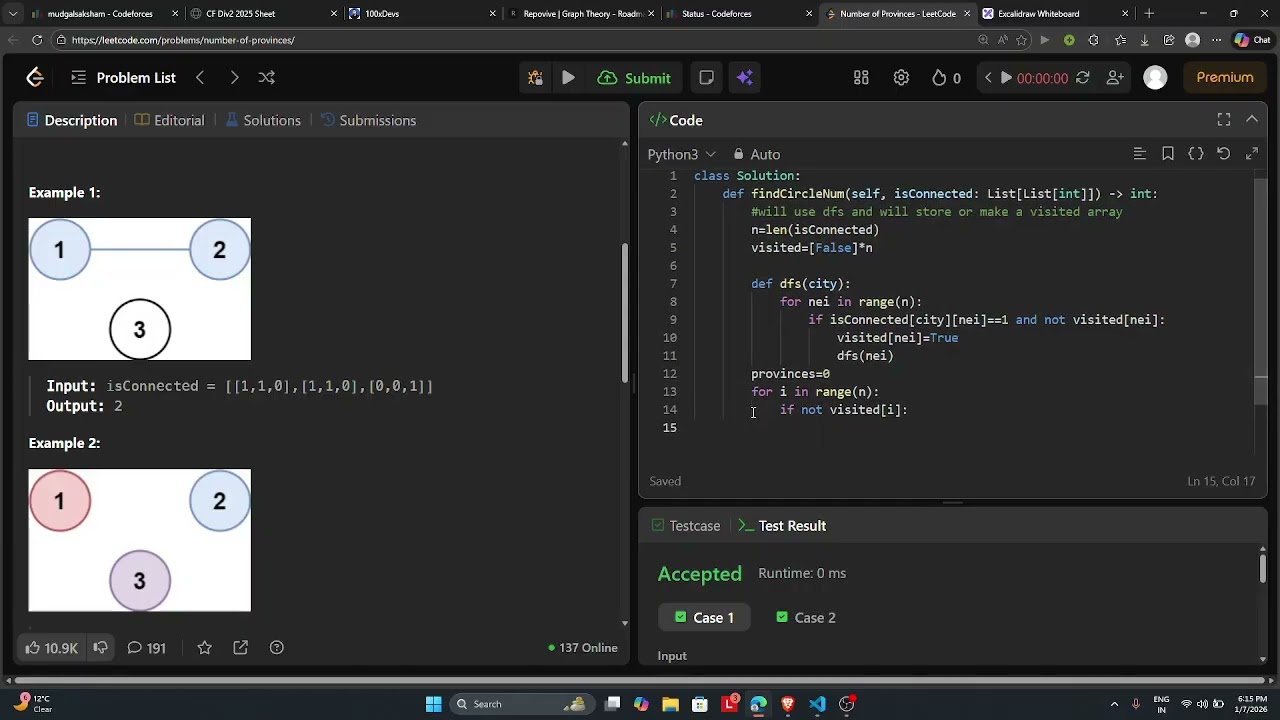Bookmark the code with bookmark icon
1280x720 pixels.
point(1168,153)
